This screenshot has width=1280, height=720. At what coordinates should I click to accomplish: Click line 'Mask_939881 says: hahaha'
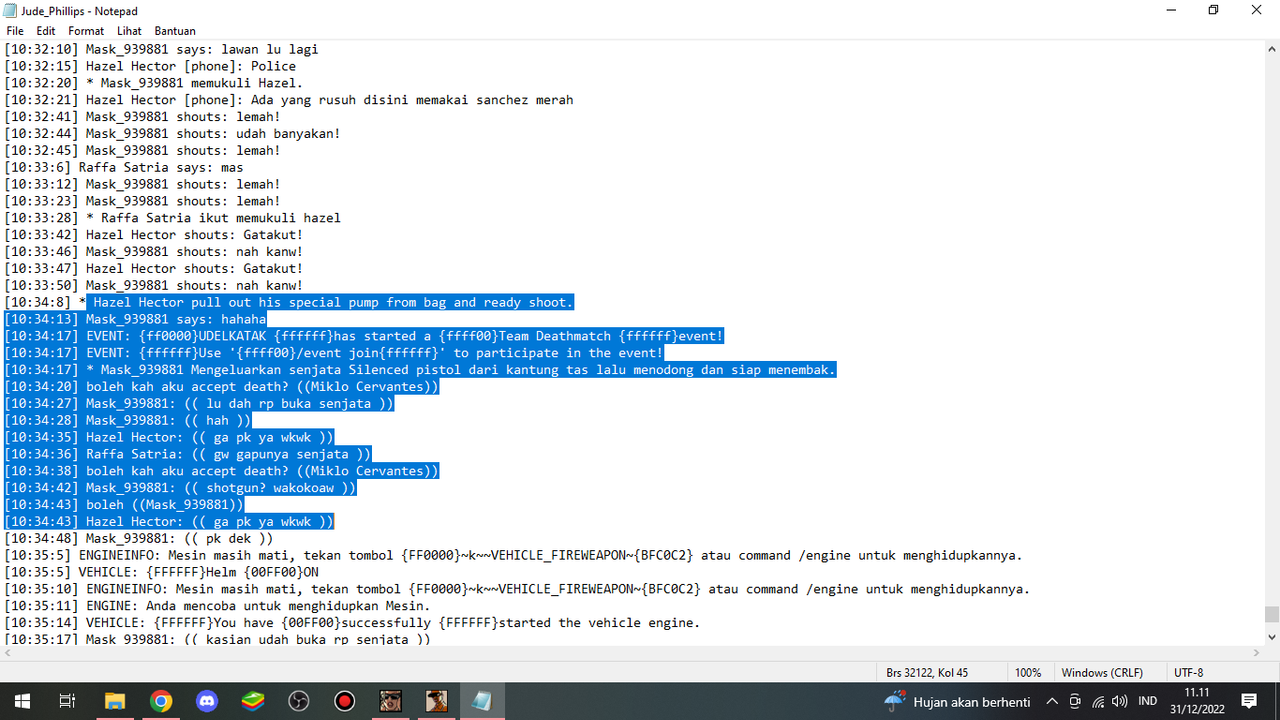(x=135, y=319)
